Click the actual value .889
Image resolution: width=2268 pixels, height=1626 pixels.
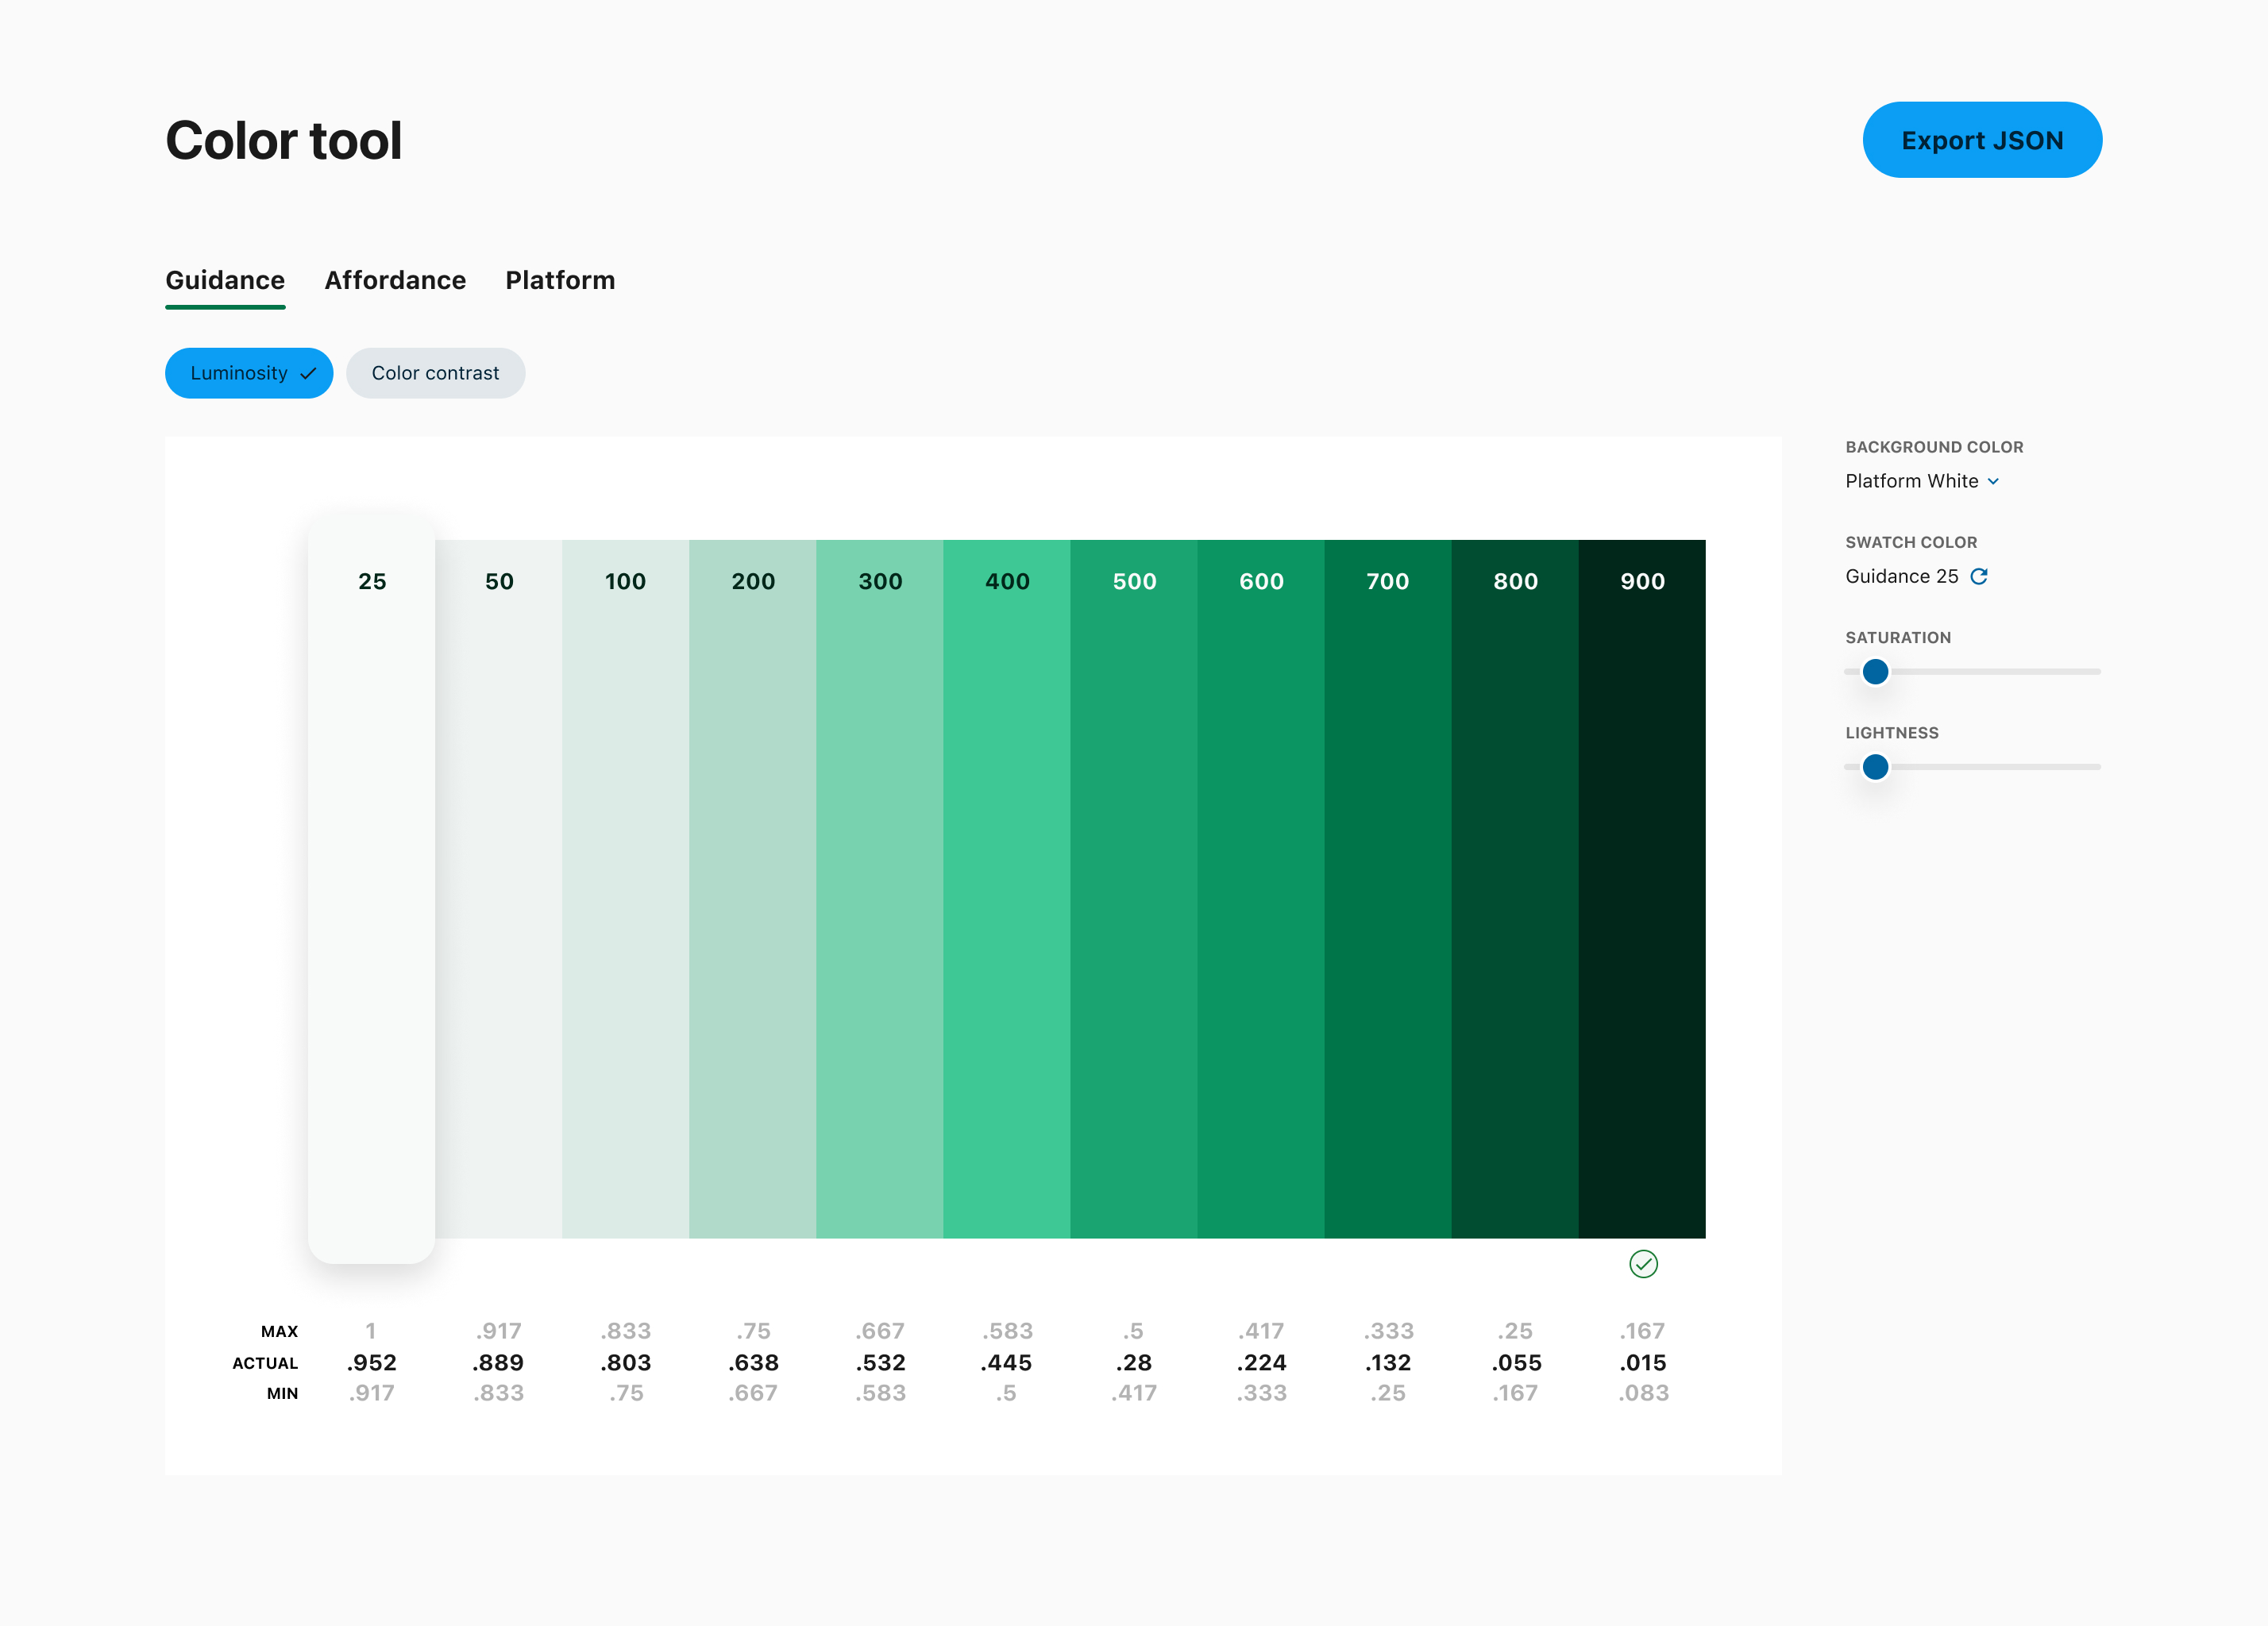click(x=498, y=1362)
